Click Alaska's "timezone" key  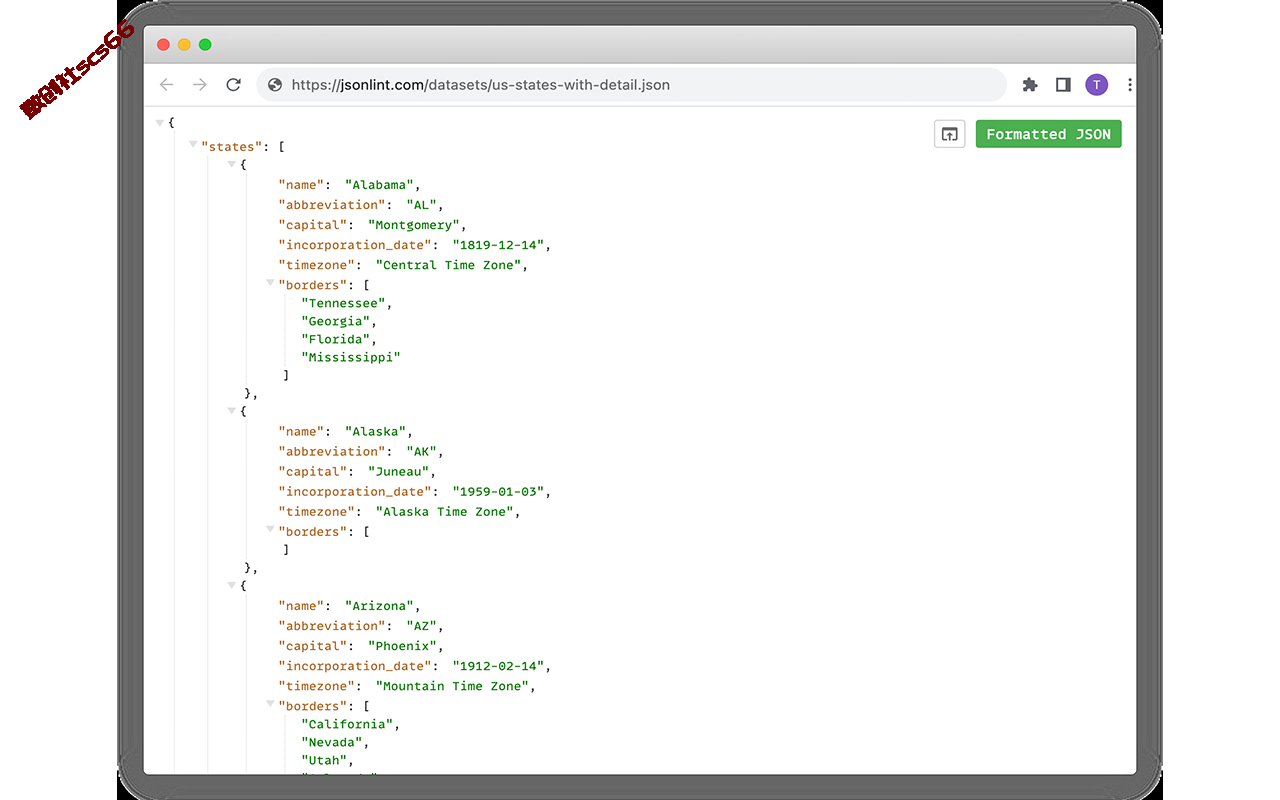point(316,511)
